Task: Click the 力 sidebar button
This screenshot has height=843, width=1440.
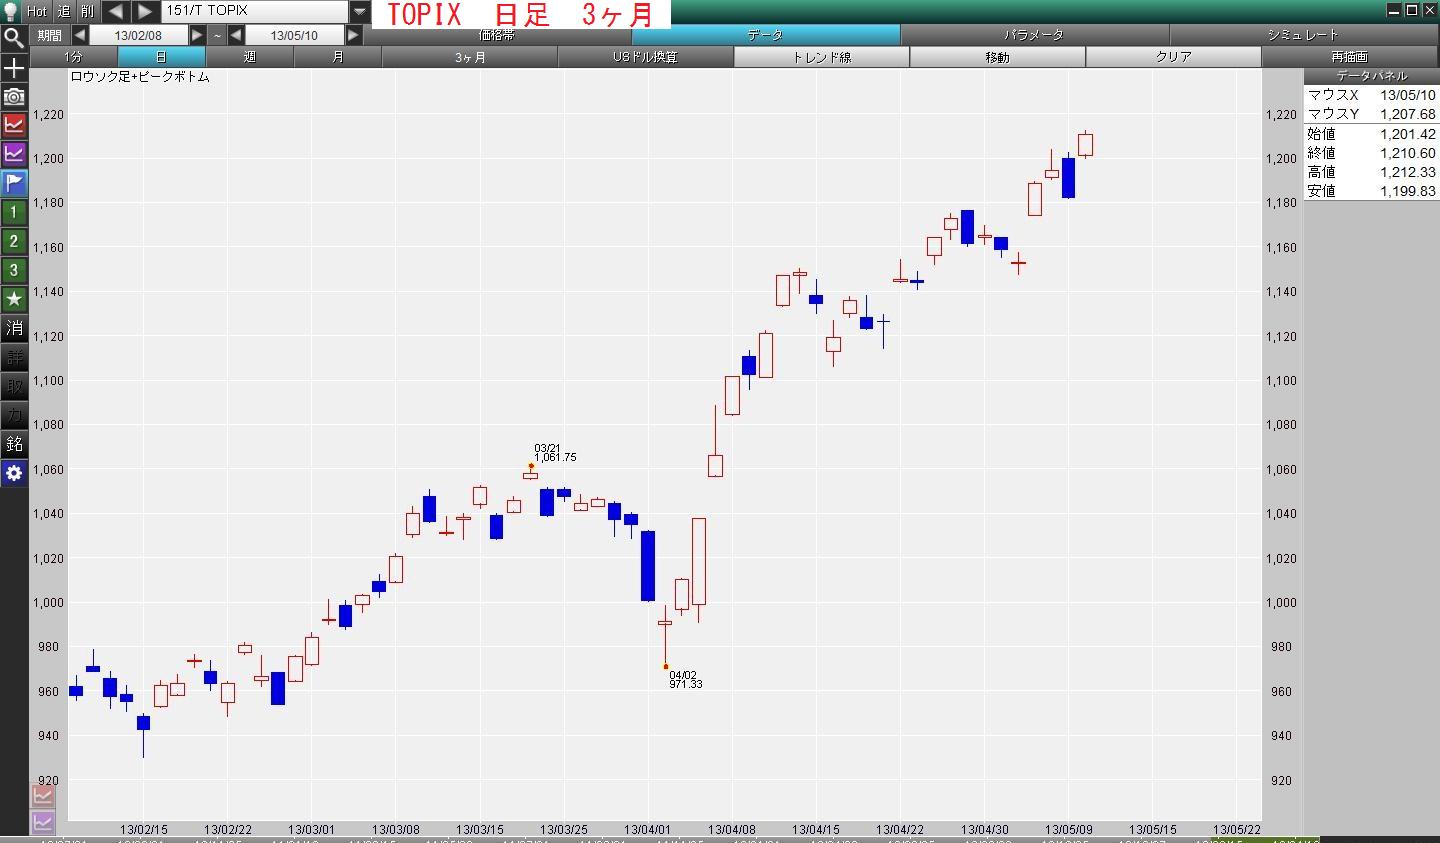Action: [14, 415]
